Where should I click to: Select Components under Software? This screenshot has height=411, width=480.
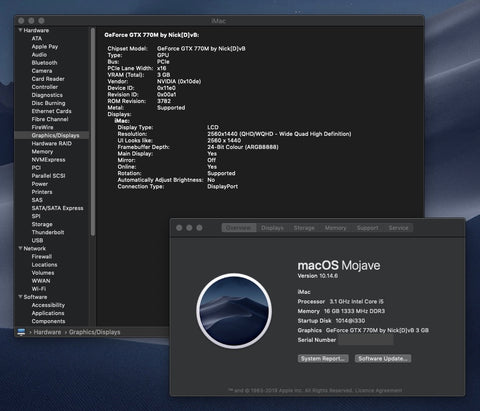coord(48,321)
